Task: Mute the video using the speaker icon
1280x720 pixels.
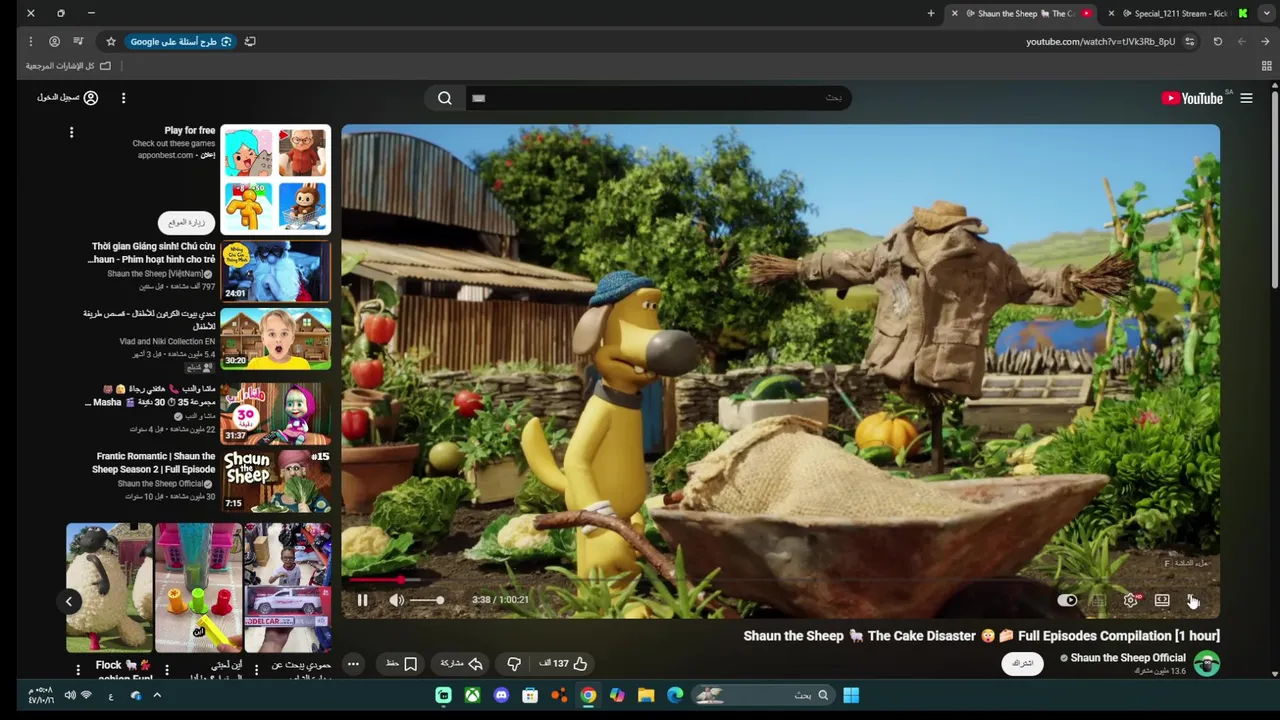Action: 397,600
